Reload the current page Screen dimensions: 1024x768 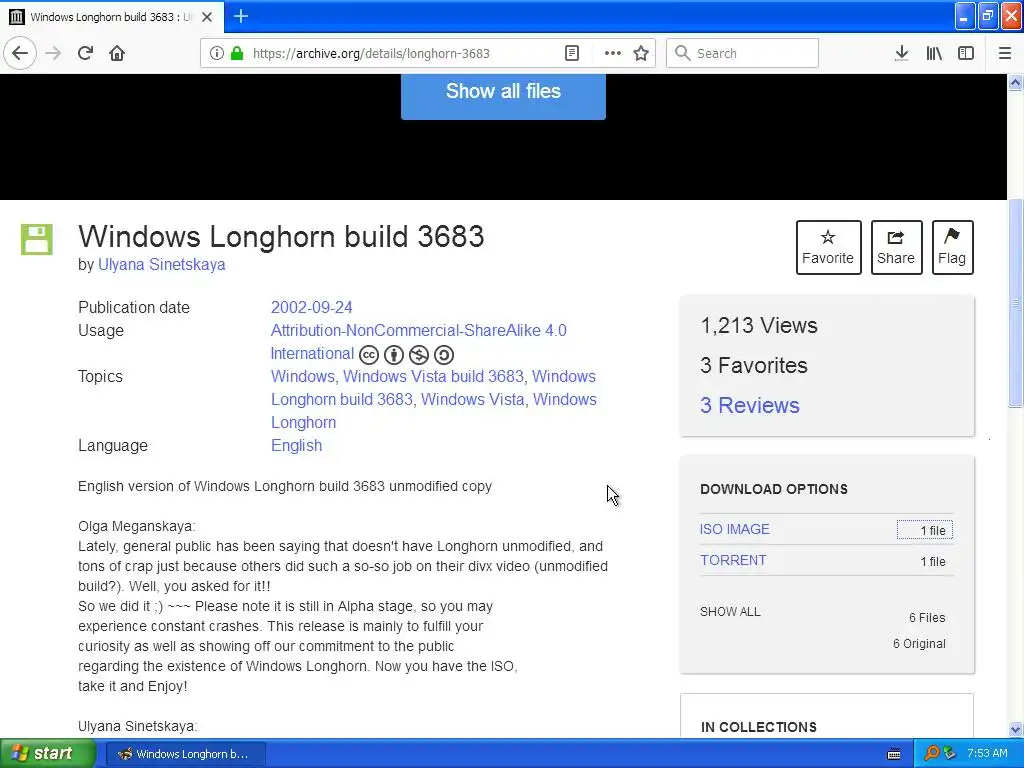click(86, 53)
